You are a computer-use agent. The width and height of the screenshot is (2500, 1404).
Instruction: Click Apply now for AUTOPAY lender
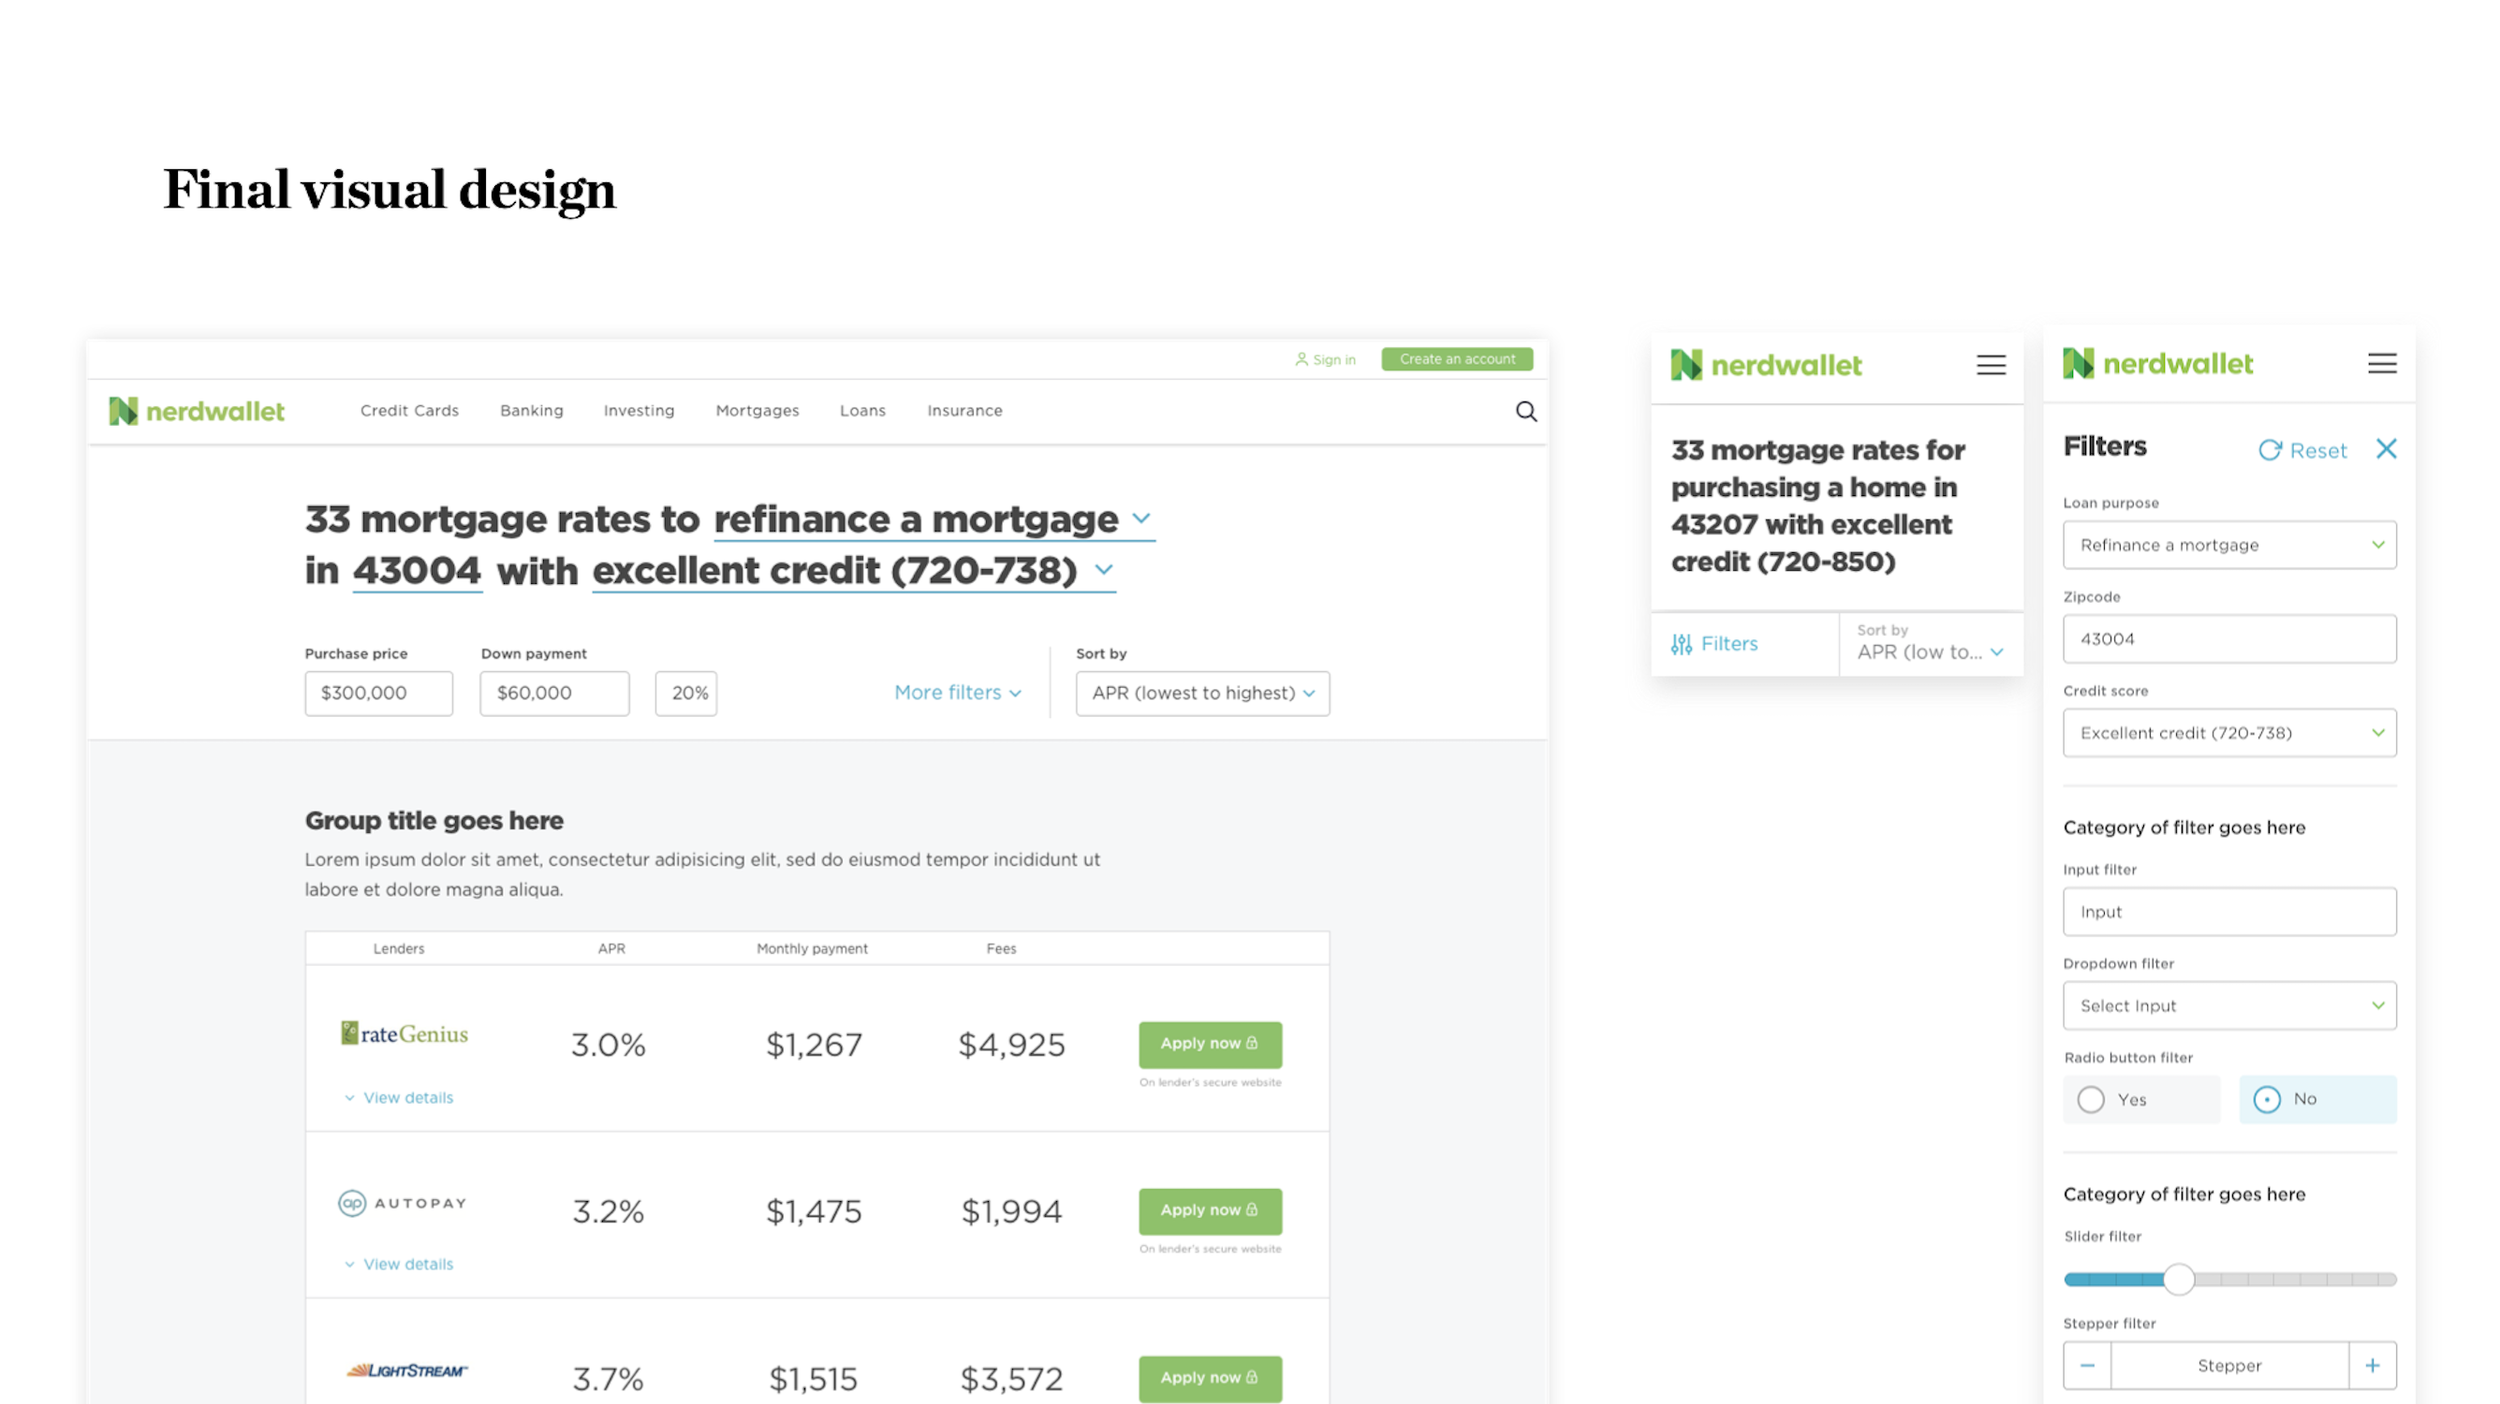point(1209,1210)
